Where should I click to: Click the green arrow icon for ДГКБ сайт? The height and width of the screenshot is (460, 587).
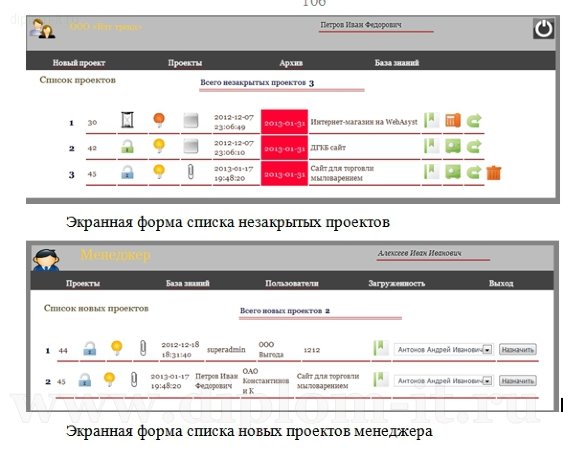tap(474, 146)
